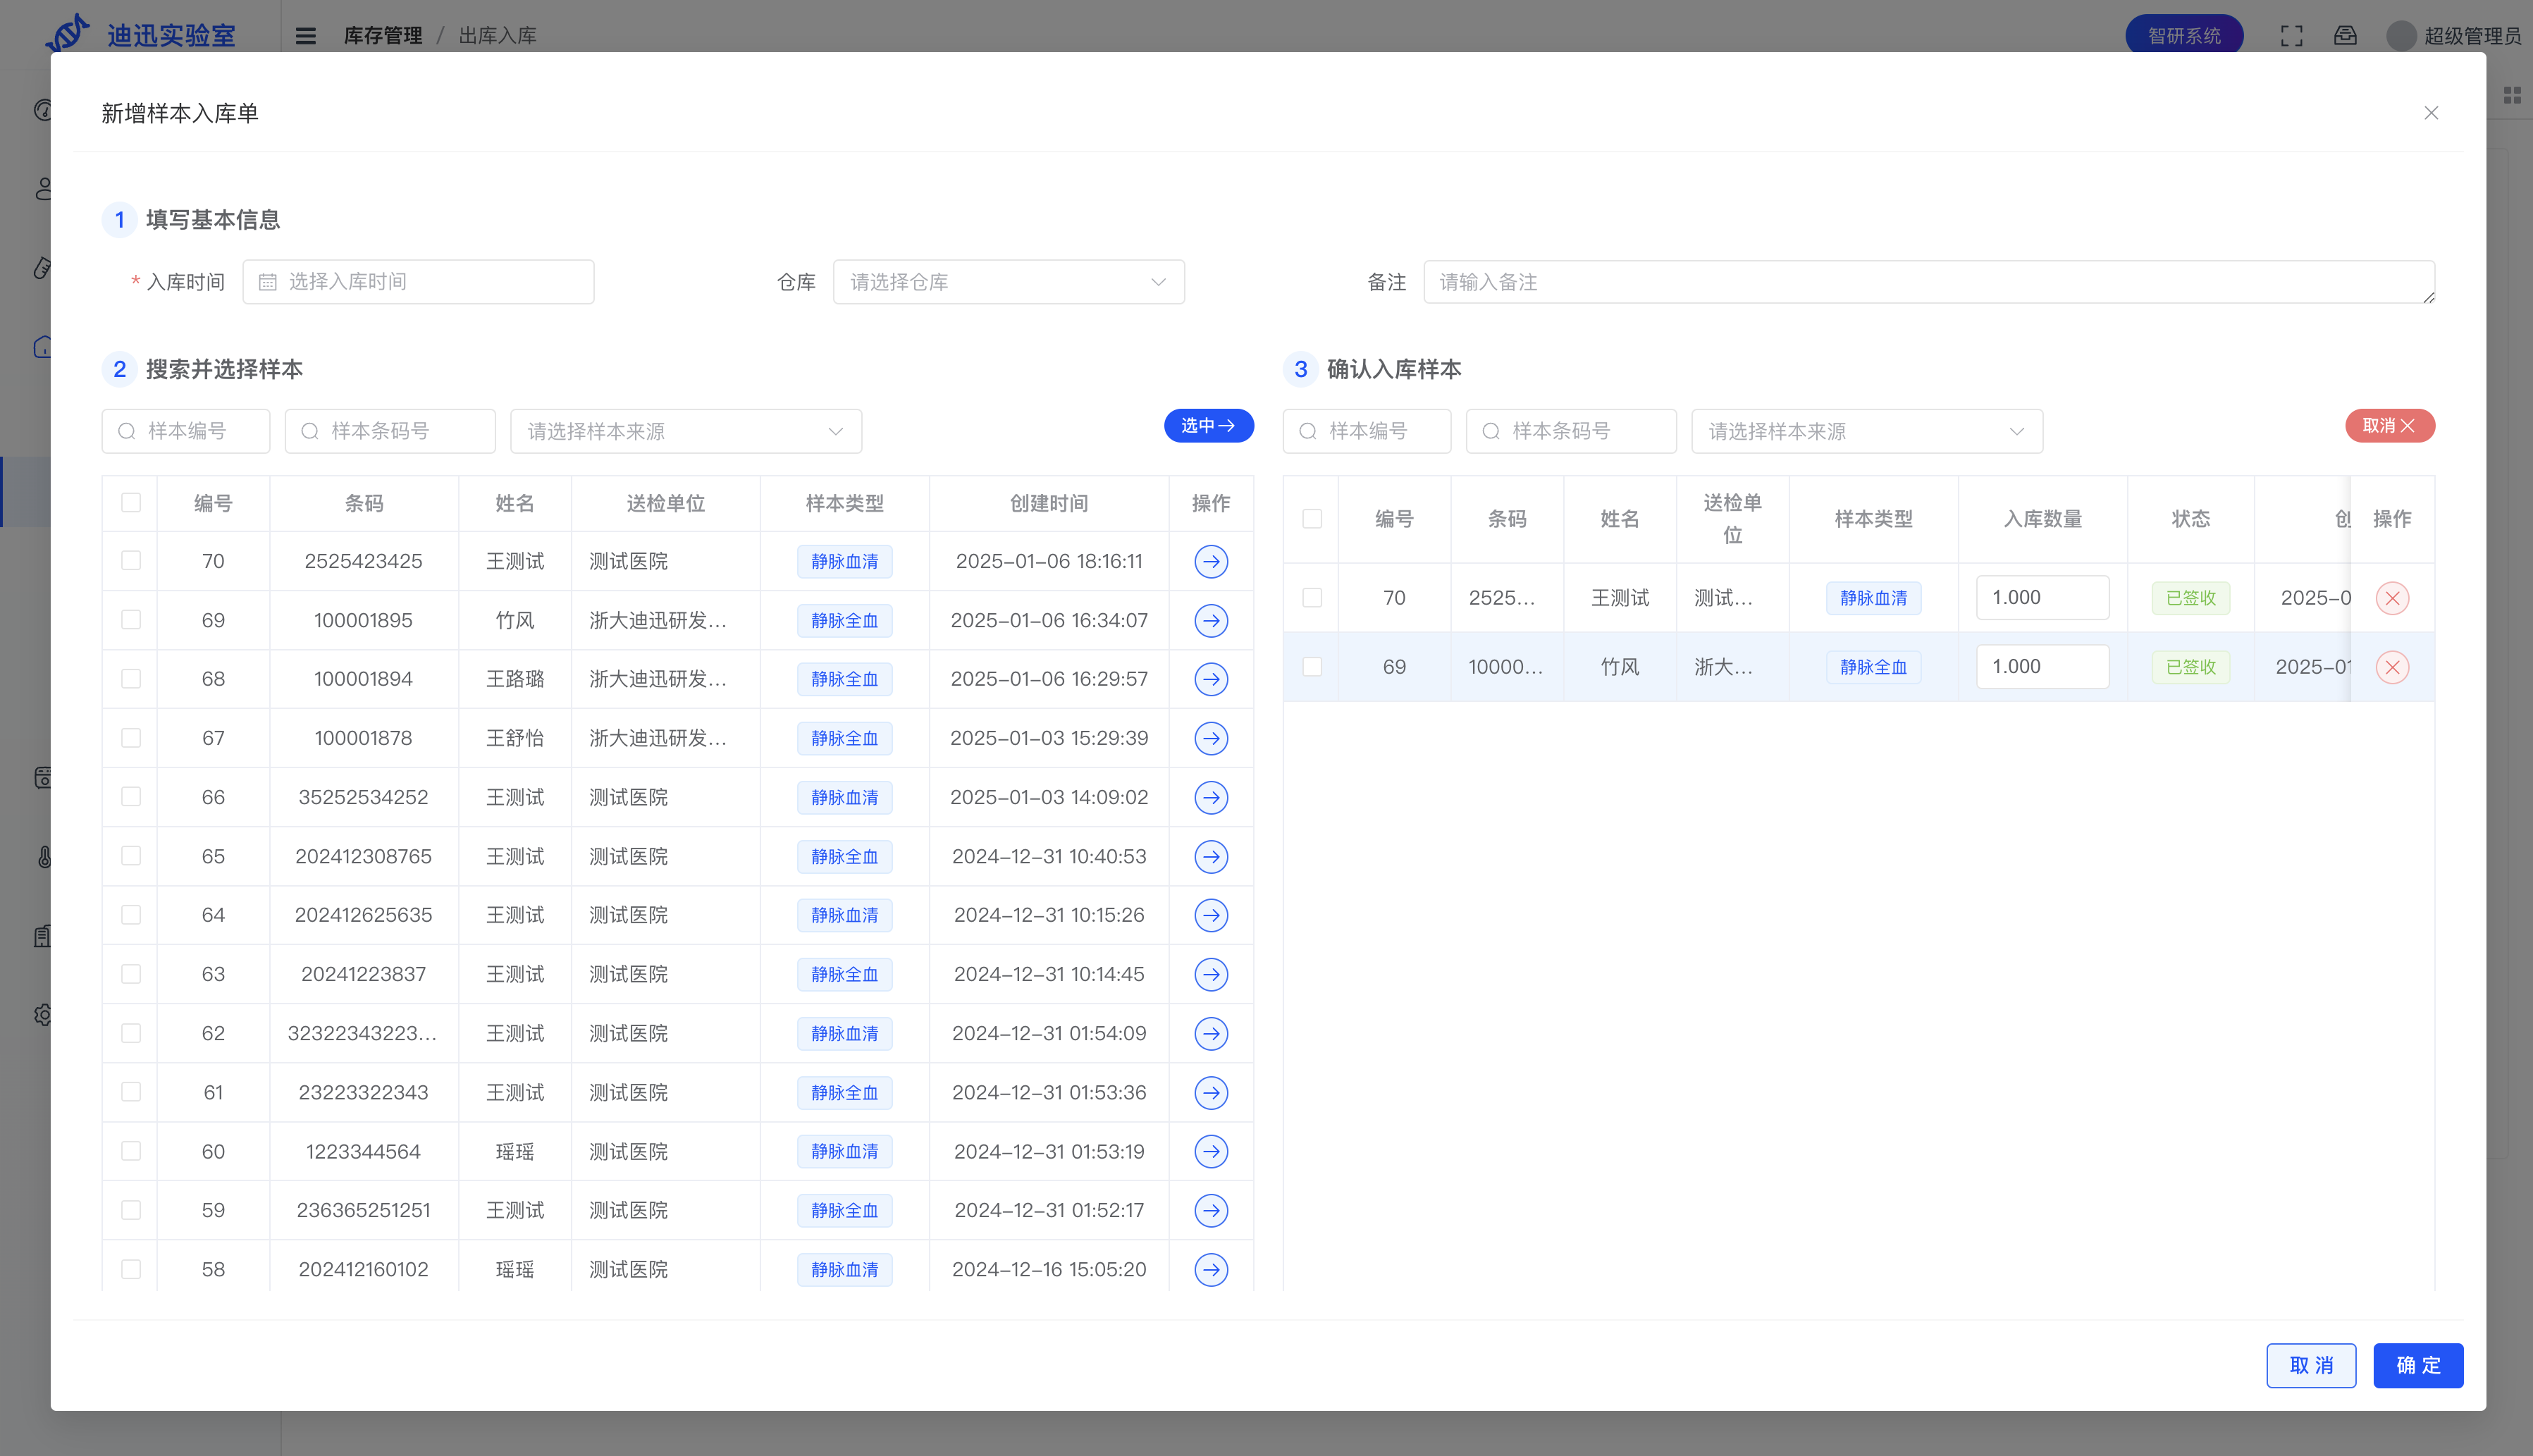Image resolution: width=2533 pixels, height=1456 pixels.
Task: Click right 样本编号 search field
Action: coord(1366,431)
